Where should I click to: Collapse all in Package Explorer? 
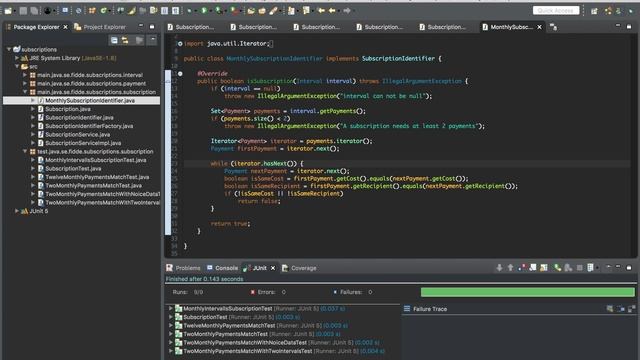click(x=114, y=40)
